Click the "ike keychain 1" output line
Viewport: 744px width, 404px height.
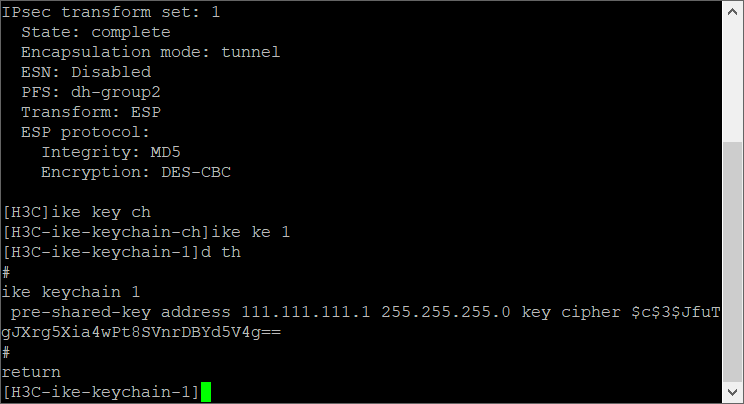click(70, 292)
